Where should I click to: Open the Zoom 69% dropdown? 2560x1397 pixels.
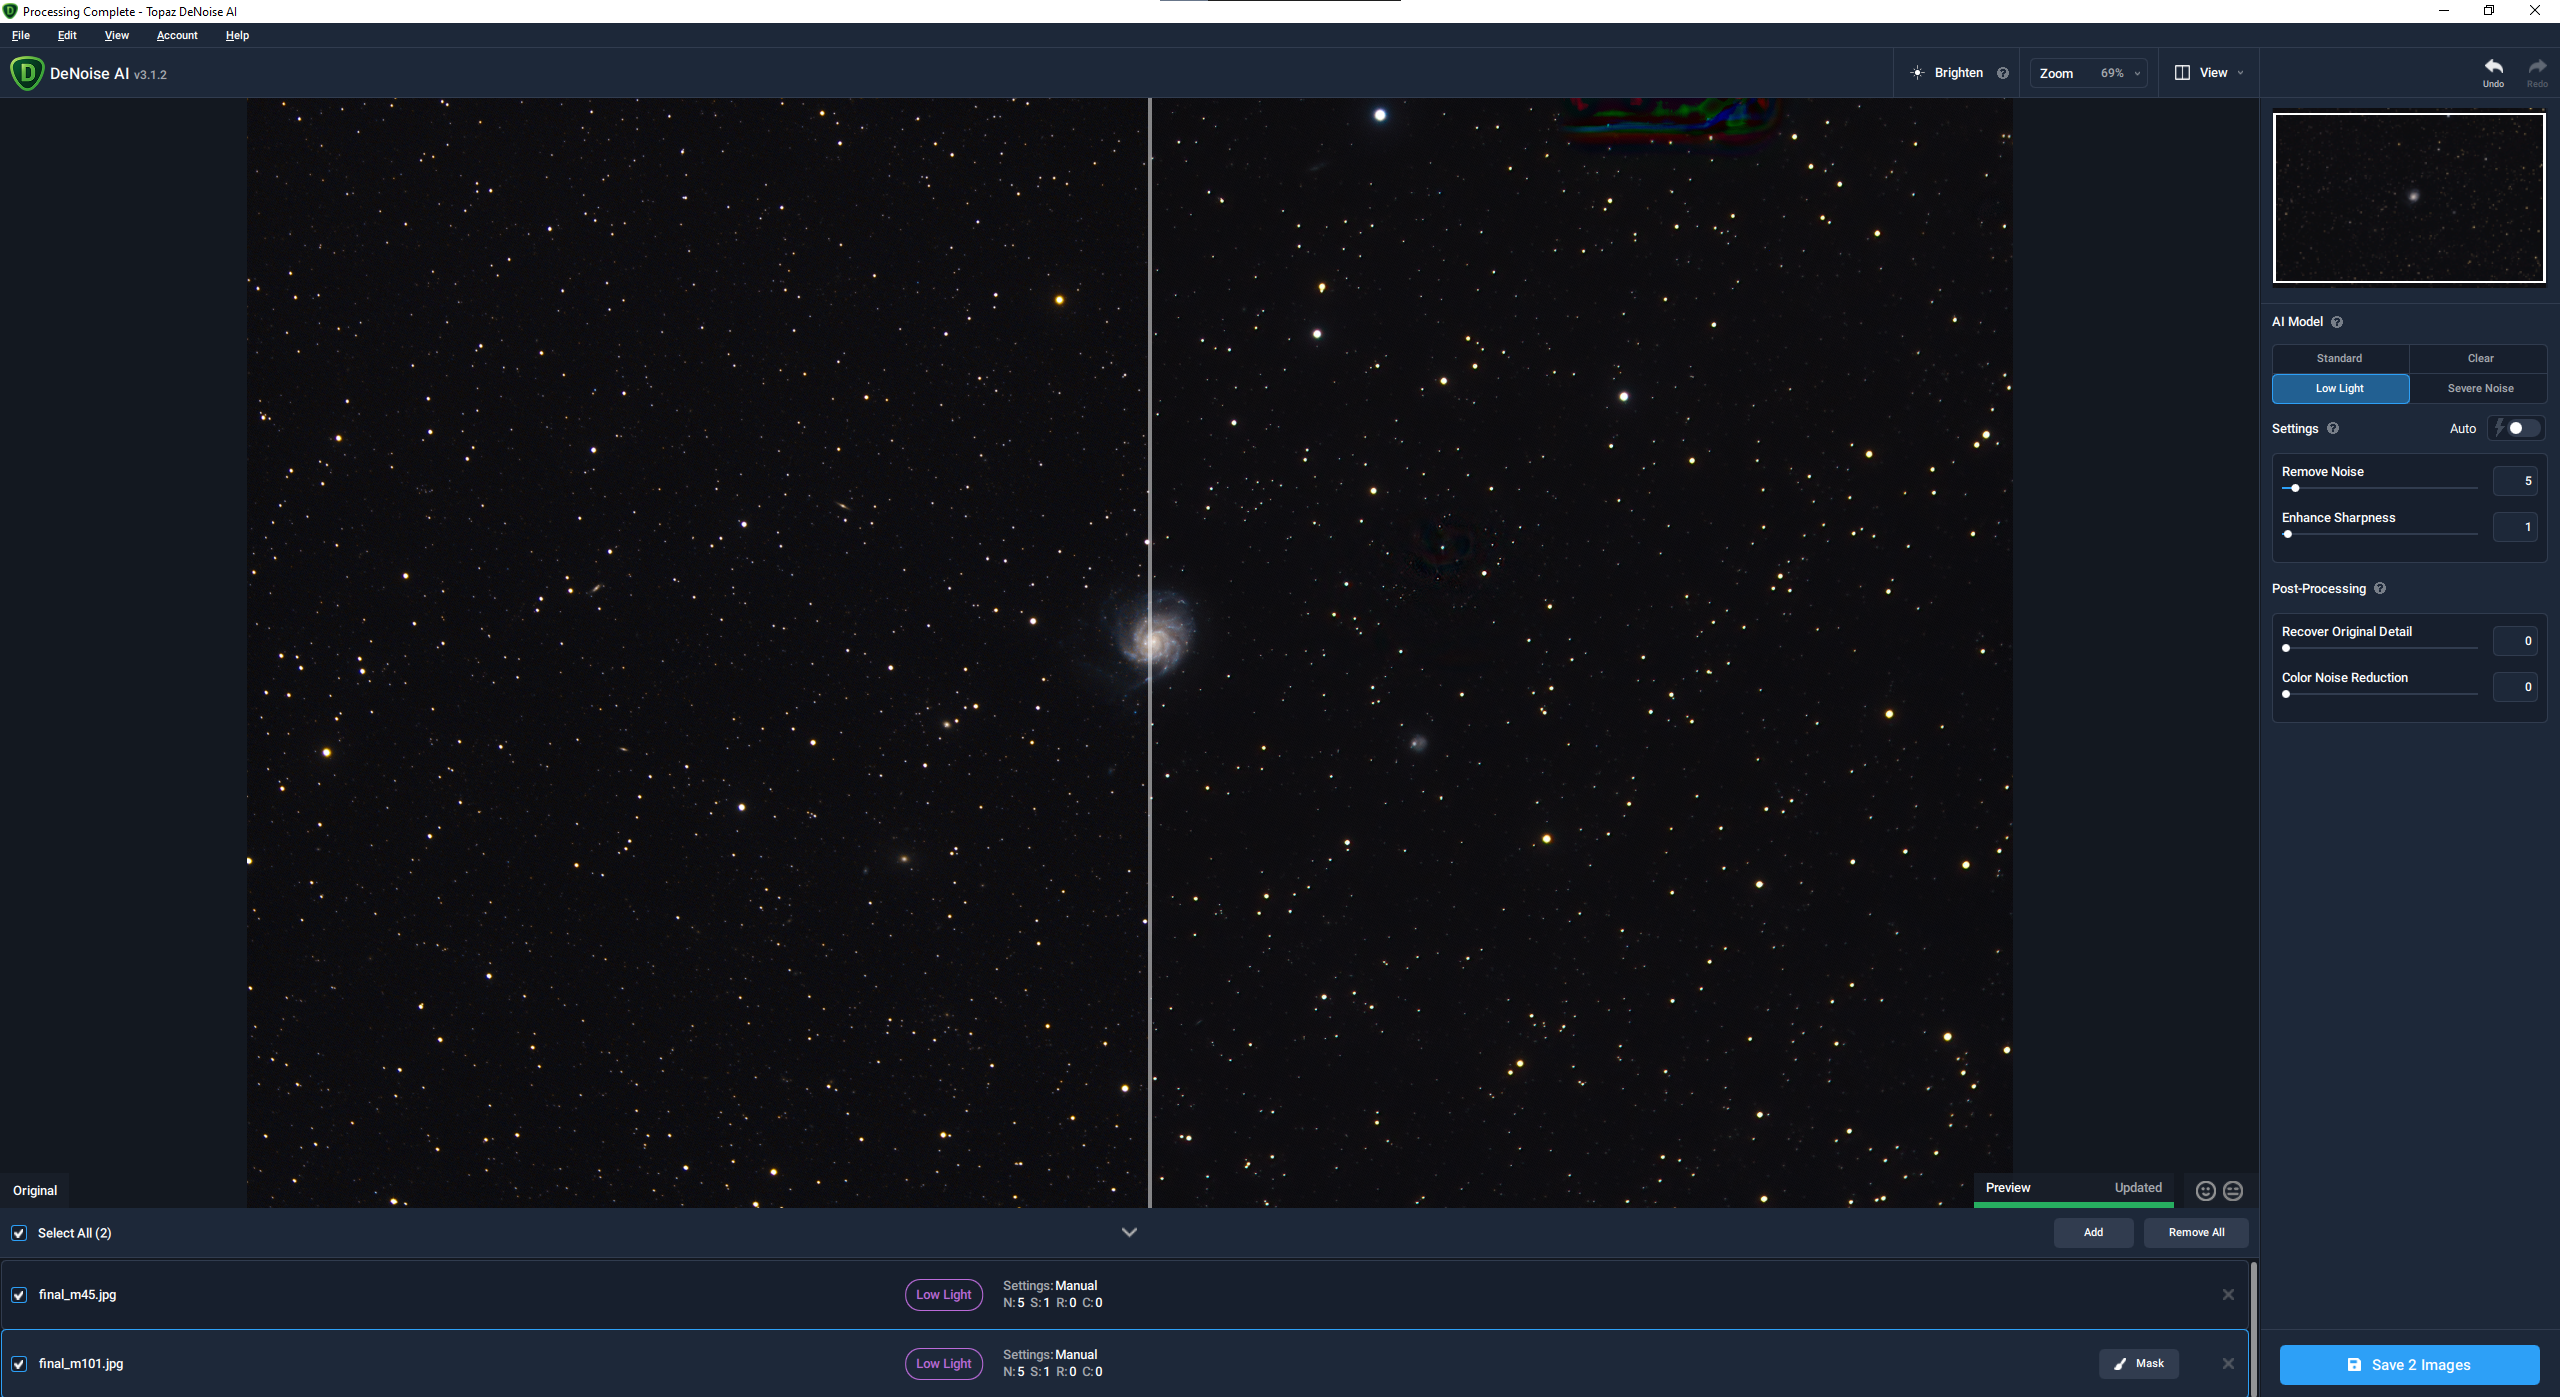pos(2090,73)
